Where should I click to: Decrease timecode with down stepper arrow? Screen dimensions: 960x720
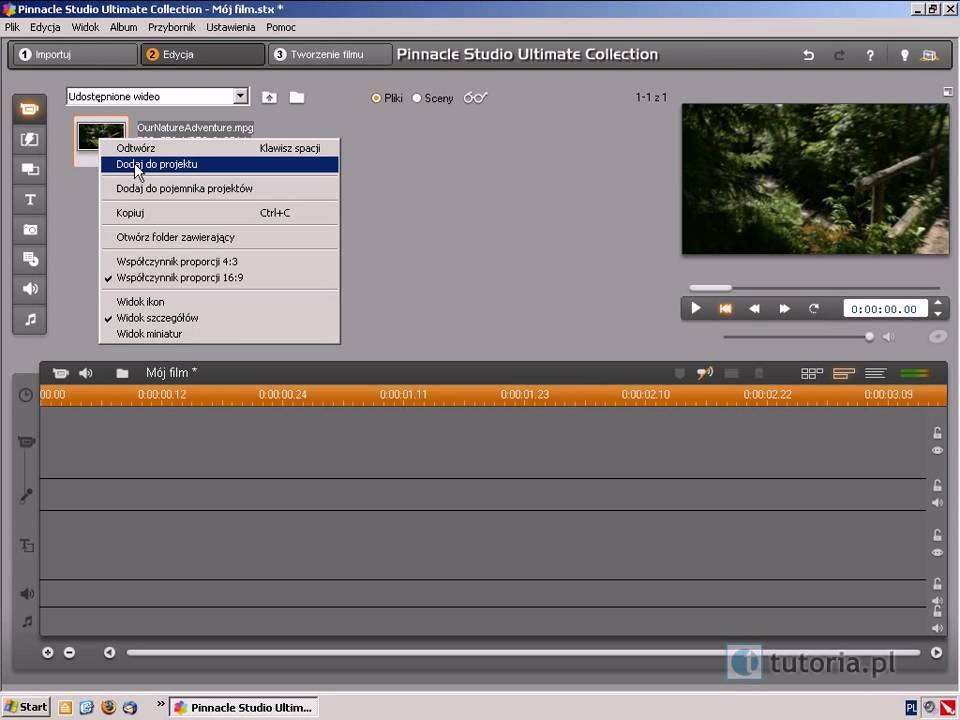(938, 314)
